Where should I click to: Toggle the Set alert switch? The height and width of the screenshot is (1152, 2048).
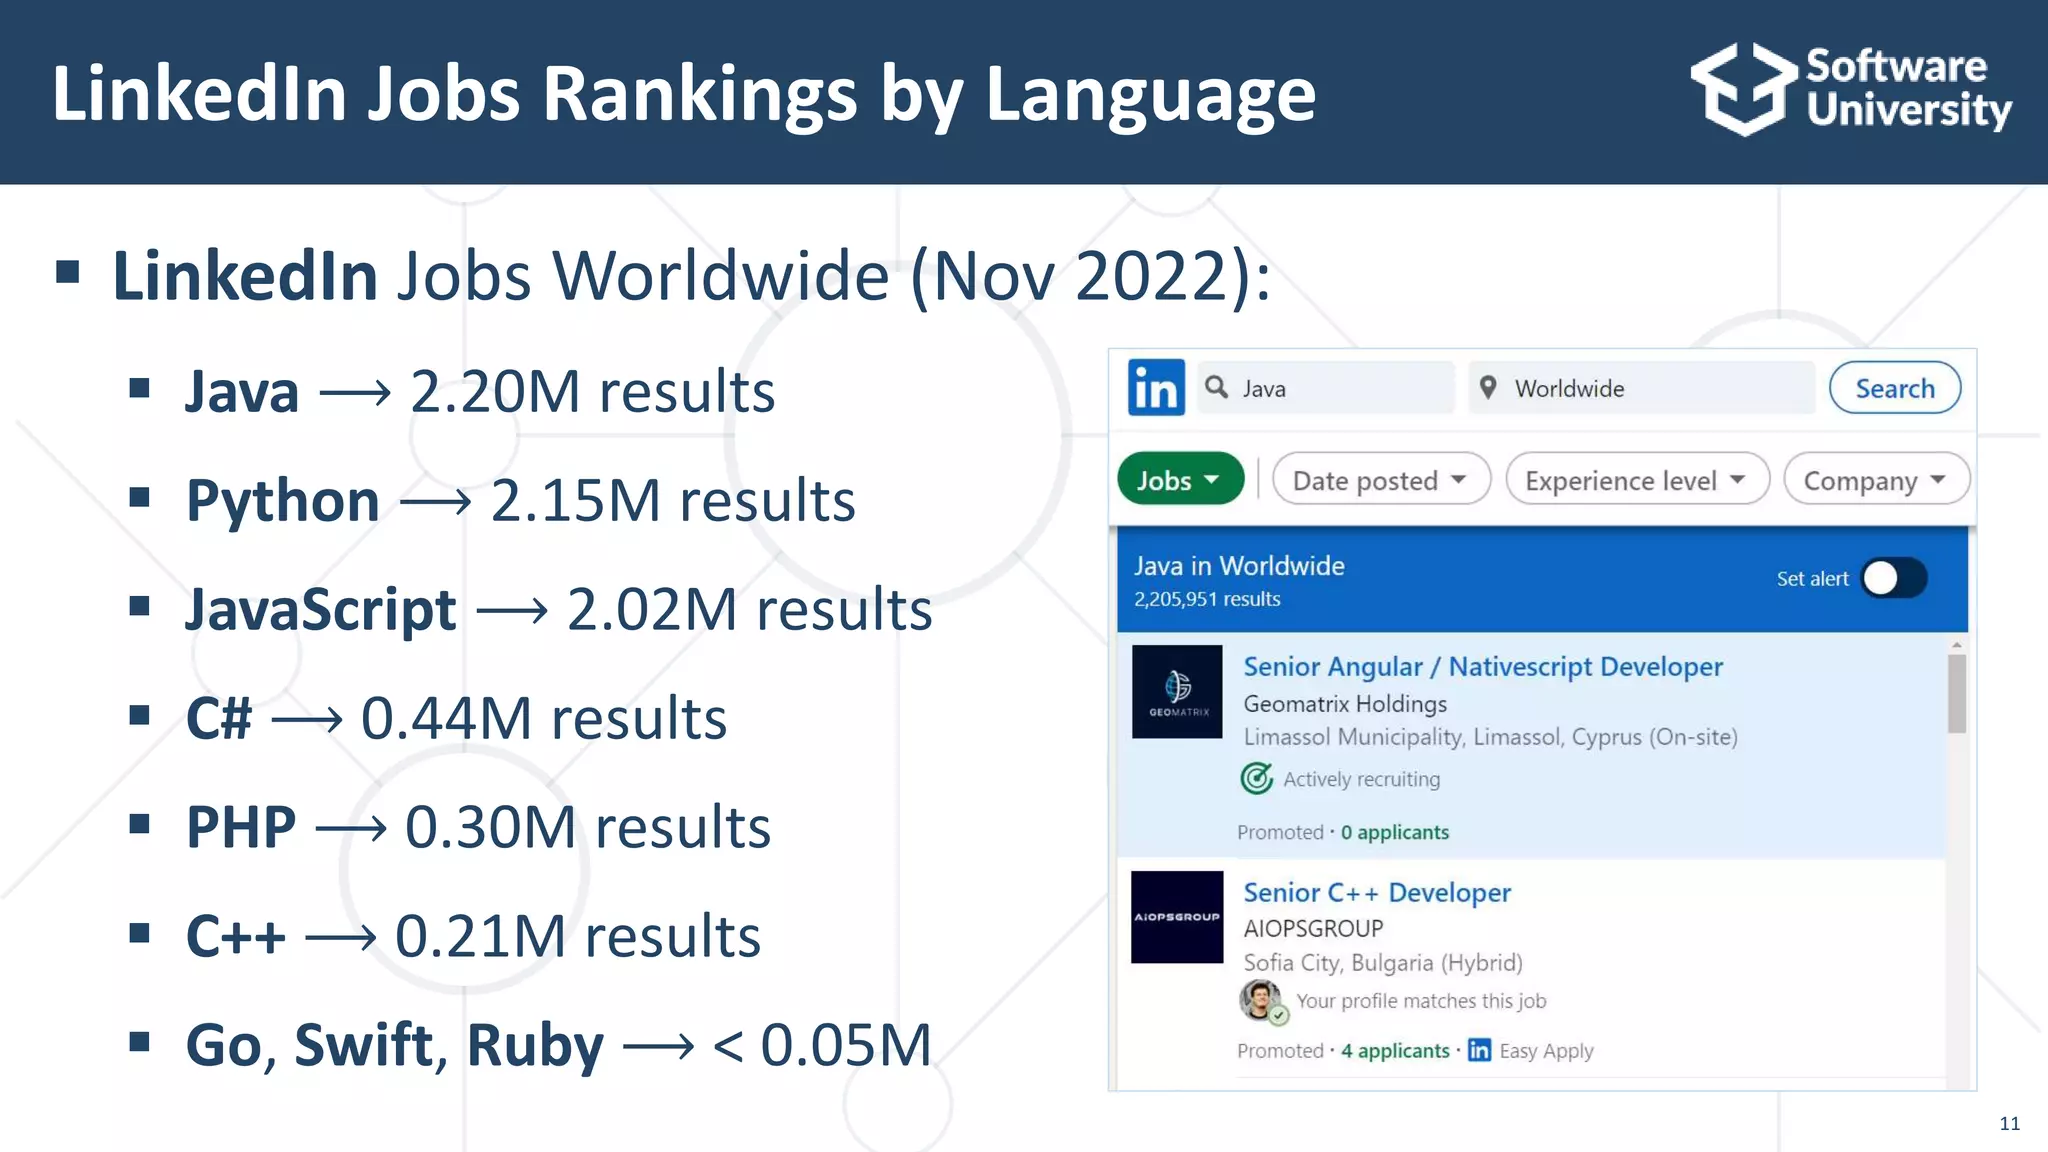[1894, 578]
